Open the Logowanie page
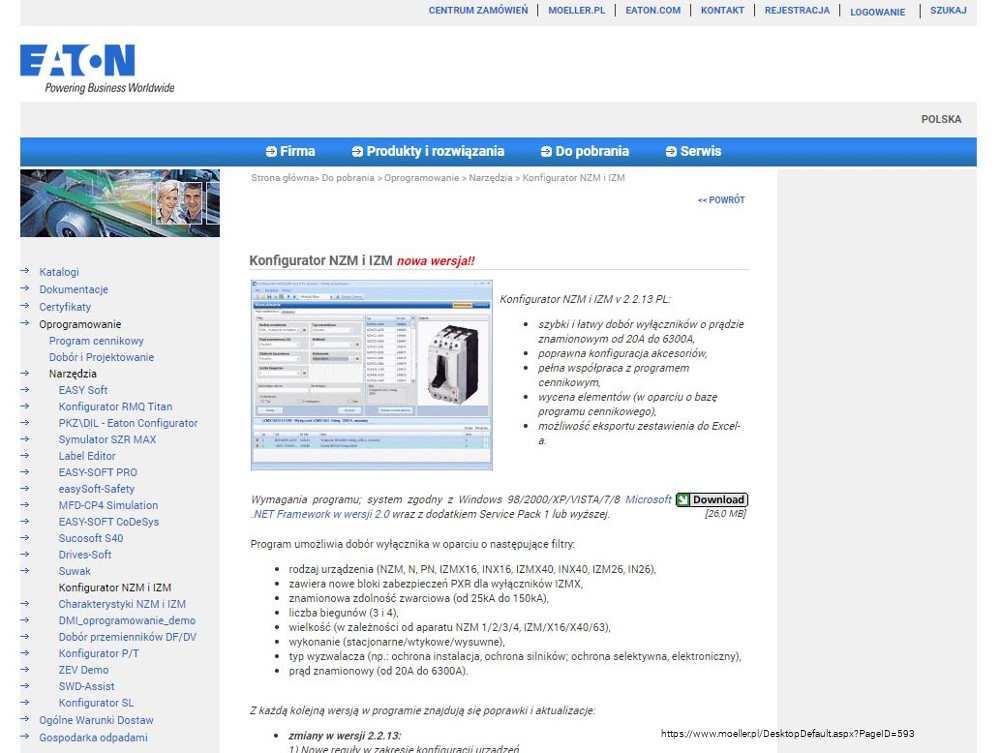This screenshot has height=753, width=1000. [x=878, y=12]
